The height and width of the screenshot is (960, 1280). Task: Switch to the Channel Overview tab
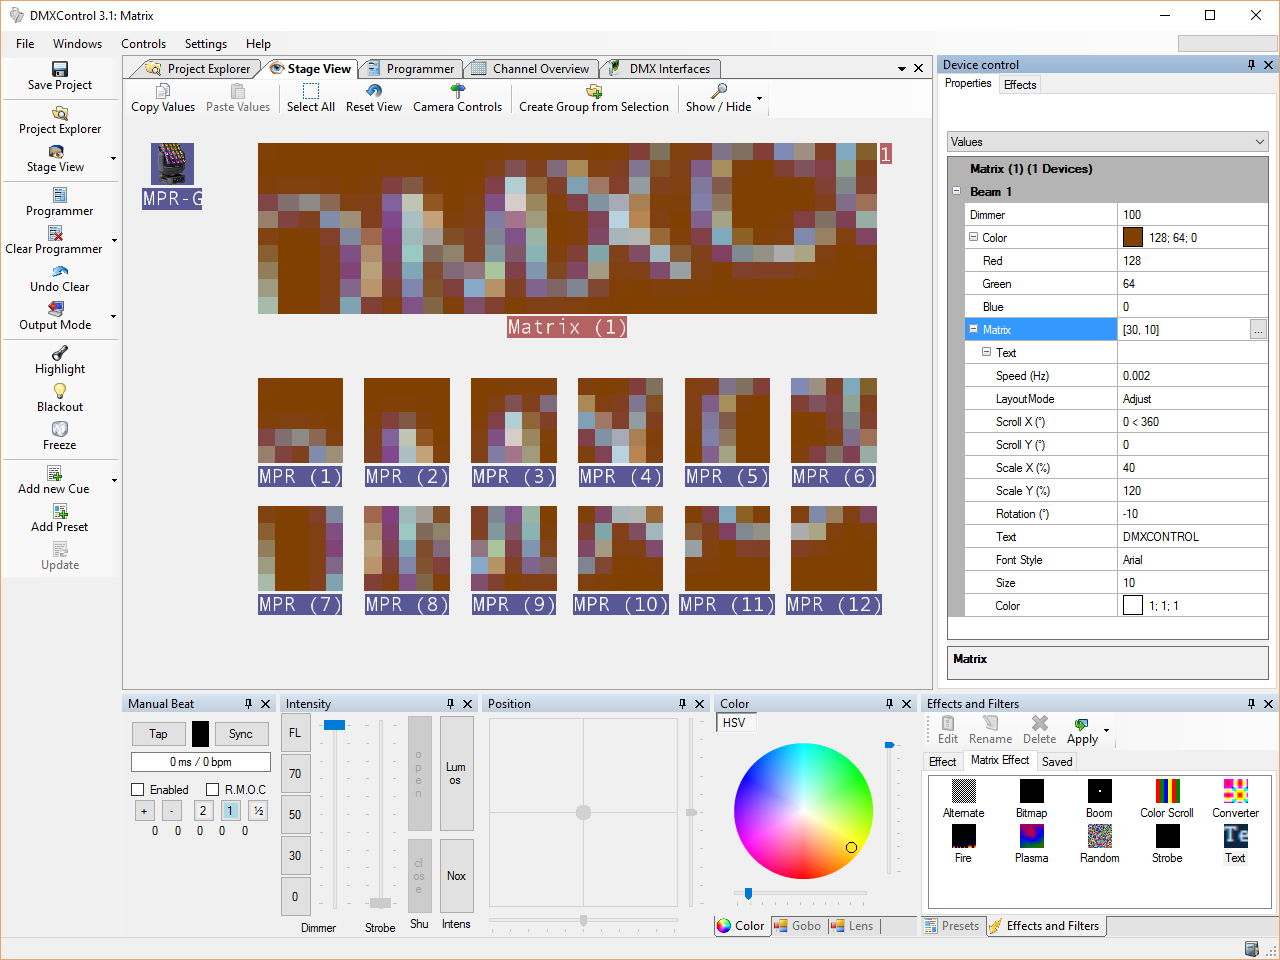click(x=531, y=69)
